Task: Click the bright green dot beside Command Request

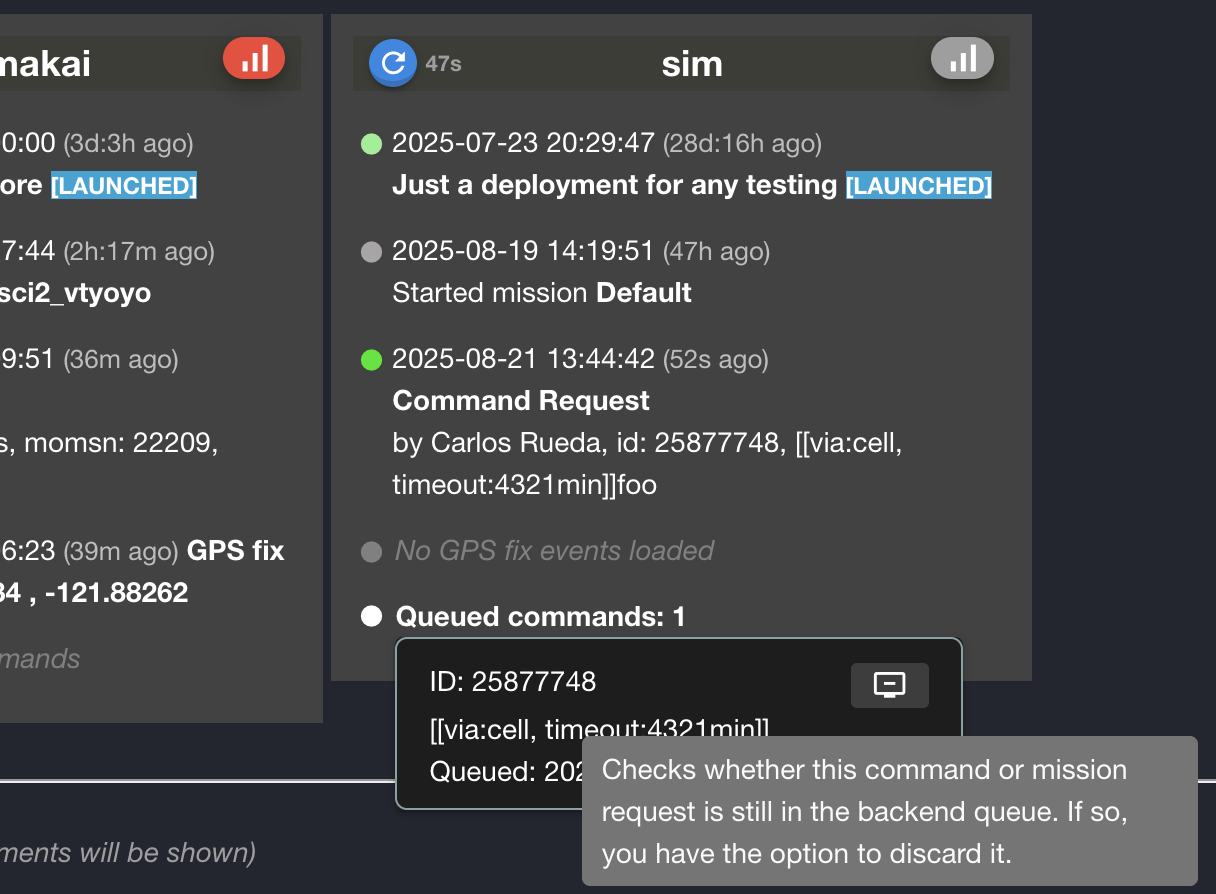Action: (x=371, y=360)
